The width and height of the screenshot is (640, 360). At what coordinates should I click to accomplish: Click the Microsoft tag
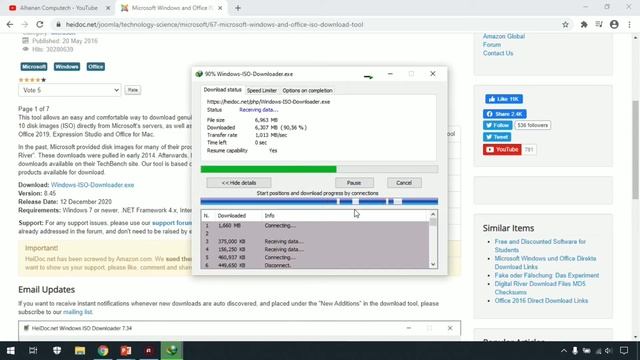[x=34, y=67]
